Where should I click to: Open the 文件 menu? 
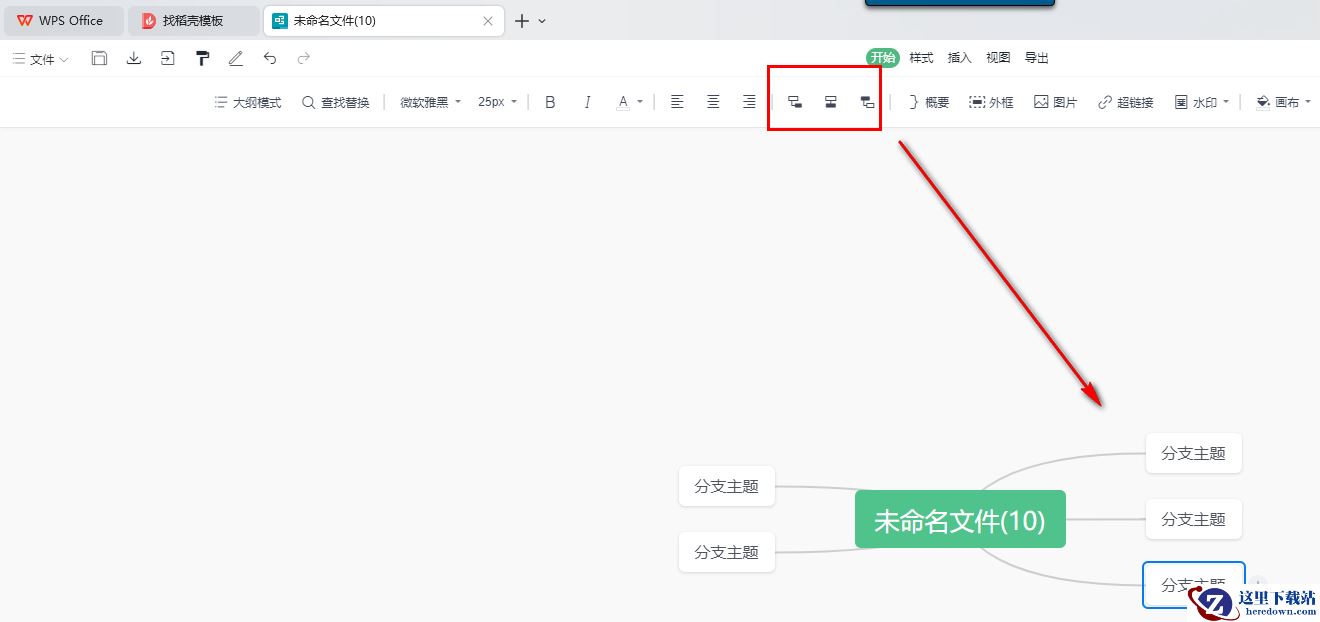(x=40, y=59)
